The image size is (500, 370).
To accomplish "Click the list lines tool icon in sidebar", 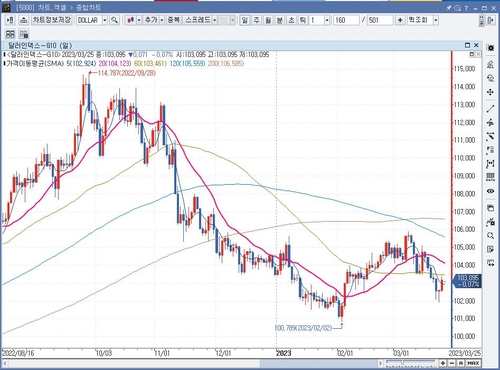I will coord(490,150).
